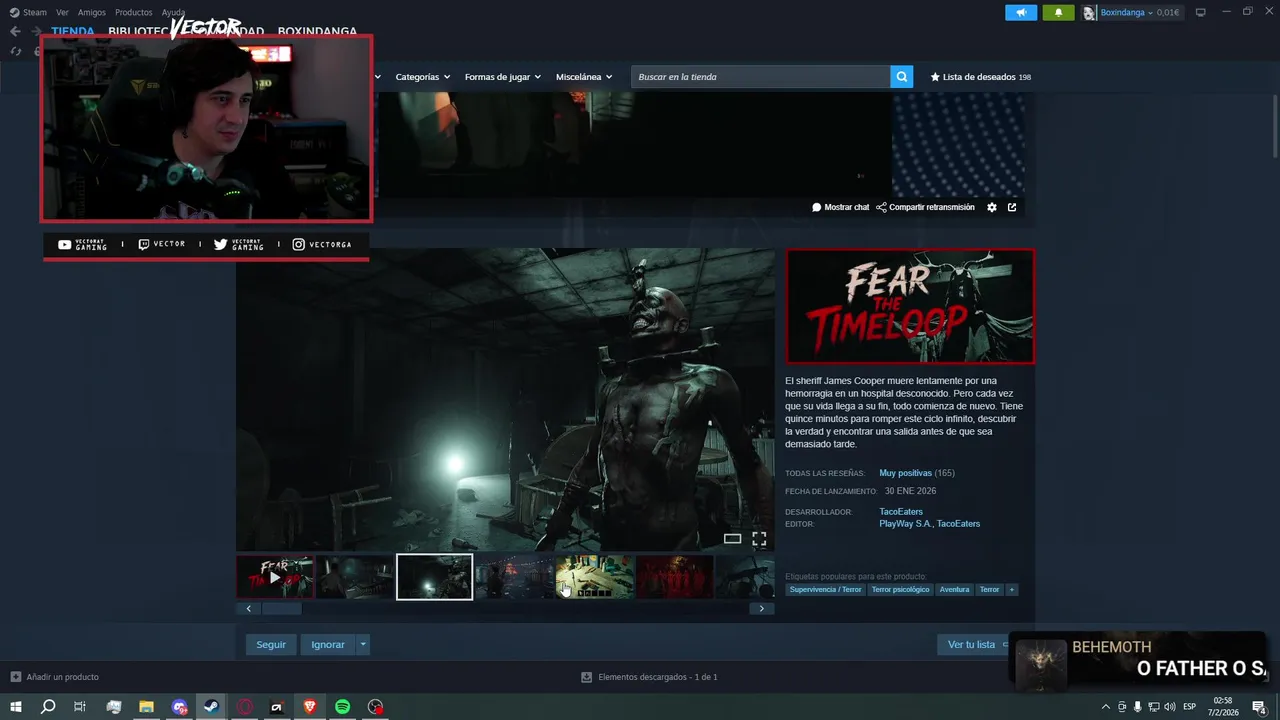Screen dimensions: 1280x720
Task: Click the plus icon beside Añadir un producto
Action: point(15,677)
